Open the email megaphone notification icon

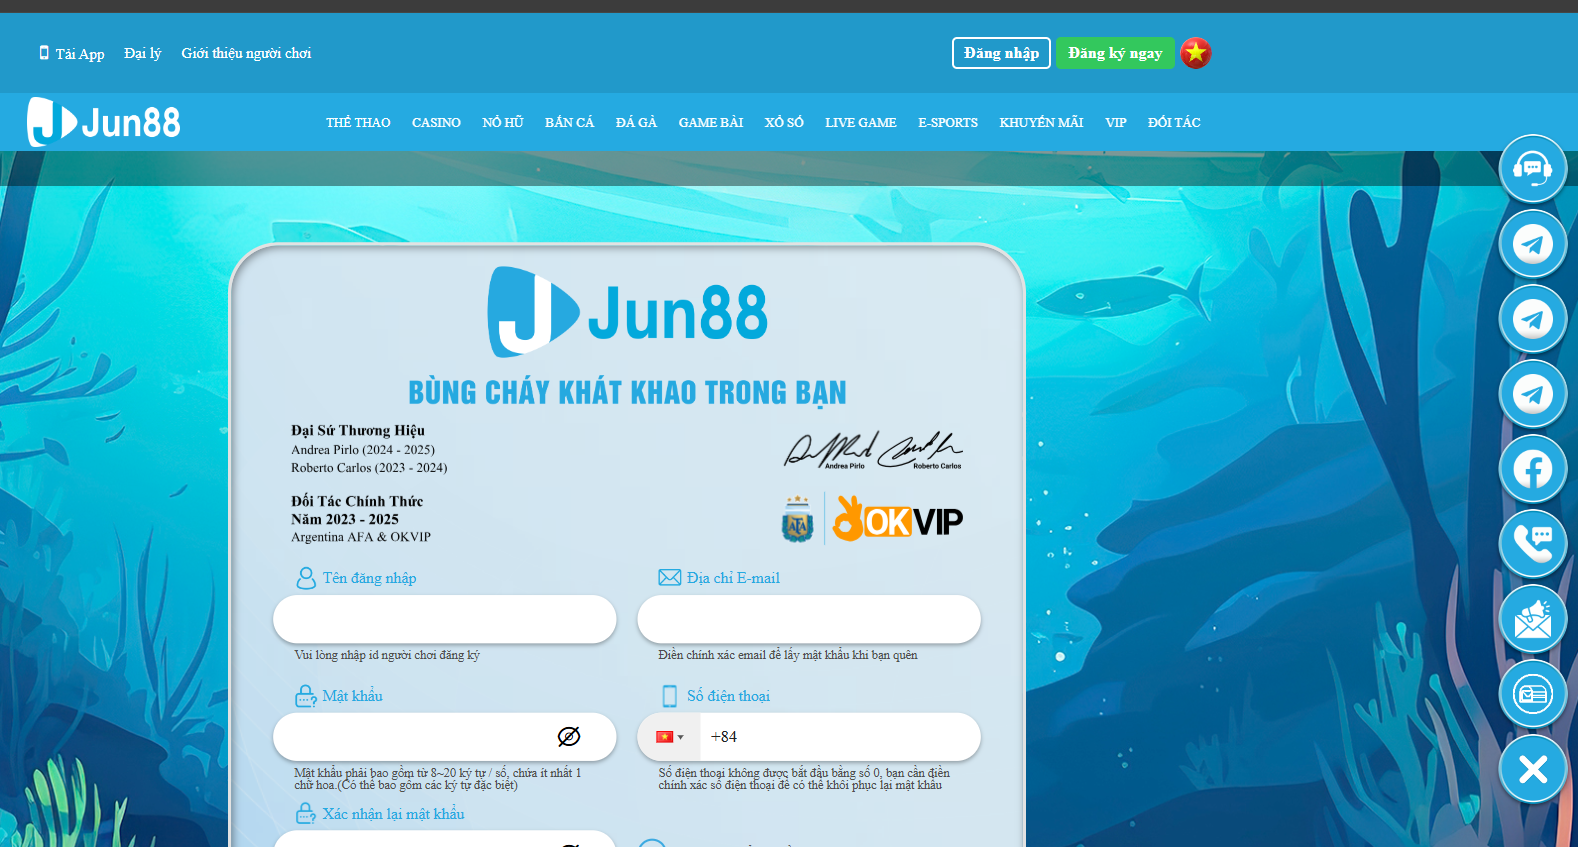click(x=1532, y=618)
